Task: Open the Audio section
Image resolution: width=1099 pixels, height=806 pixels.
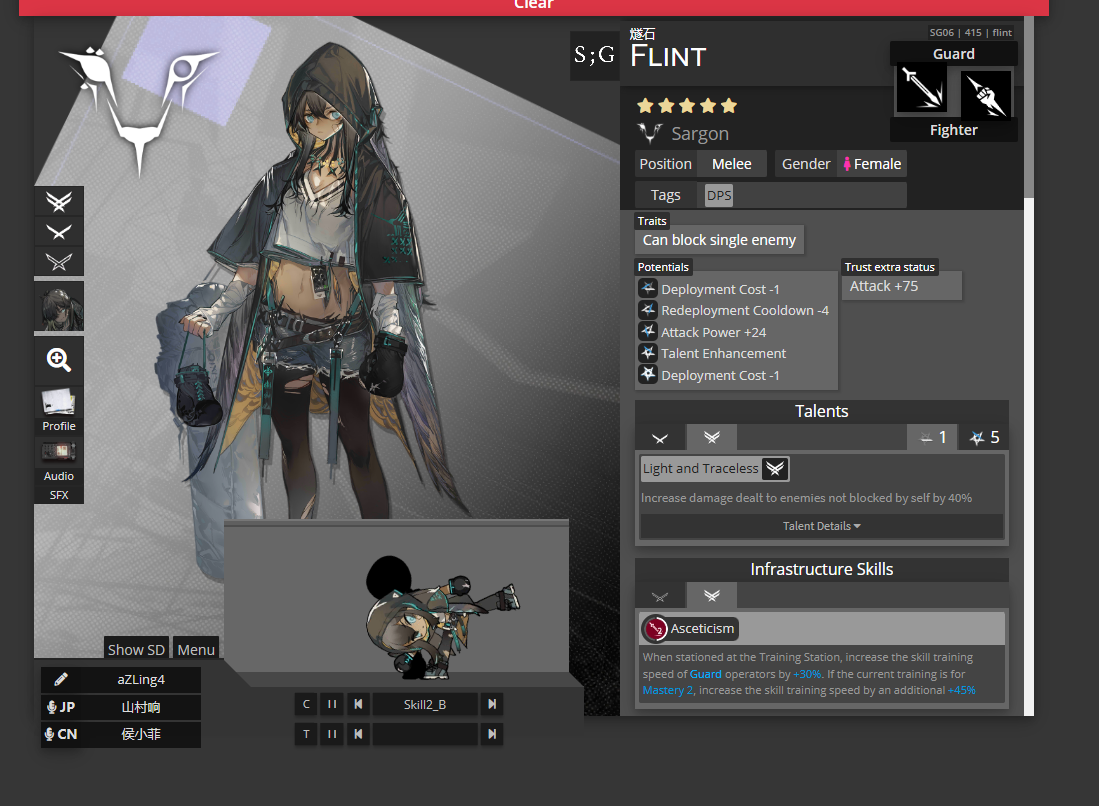Action: [59, 461]
